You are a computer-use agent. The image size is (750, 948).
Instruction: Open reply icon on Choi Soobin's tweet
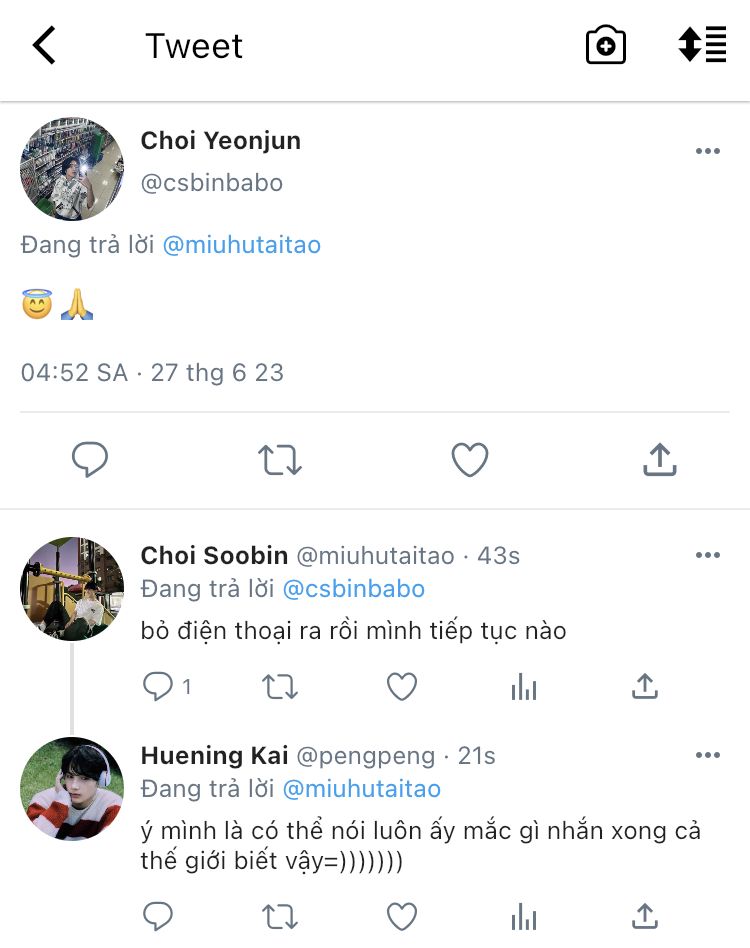tap(158, 686)
